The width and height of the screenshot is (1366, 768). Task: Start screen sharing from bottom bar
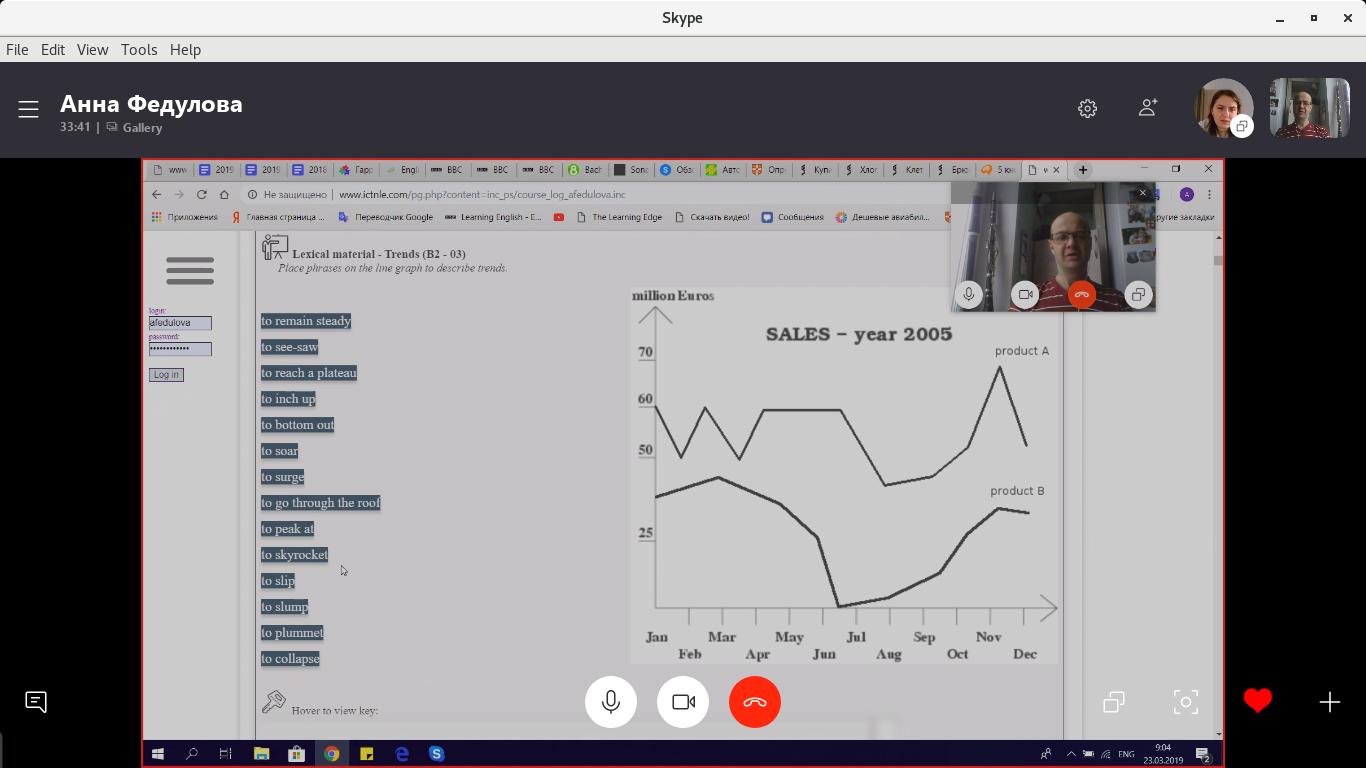tap(1114, 702)
